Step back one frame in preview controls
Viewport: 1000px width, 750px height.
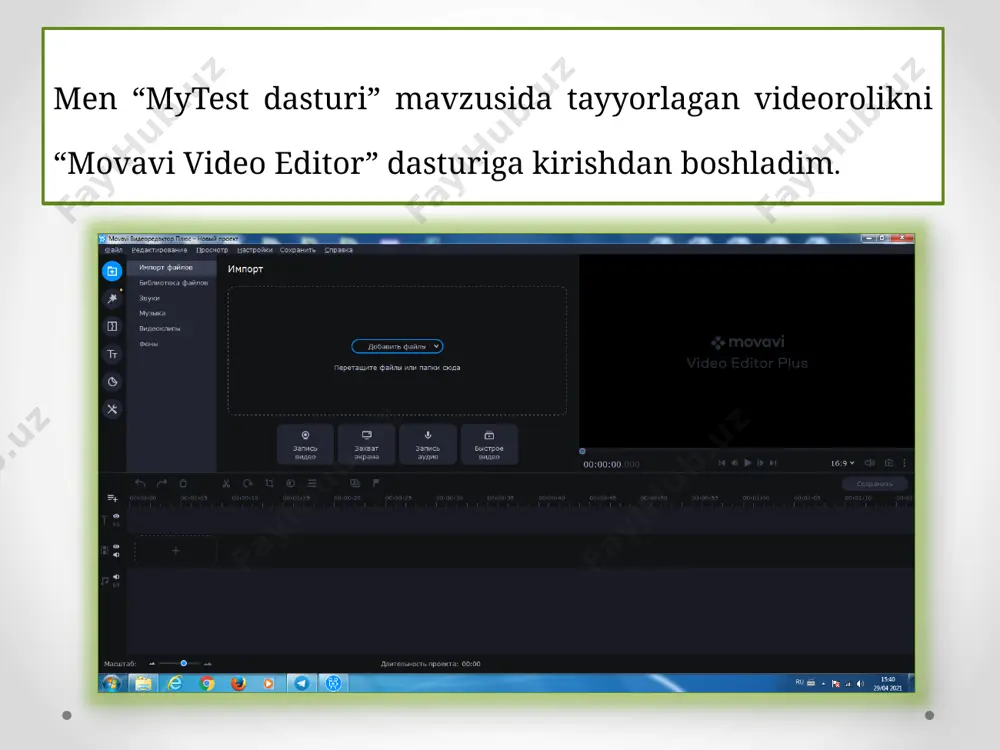point(734,463)
